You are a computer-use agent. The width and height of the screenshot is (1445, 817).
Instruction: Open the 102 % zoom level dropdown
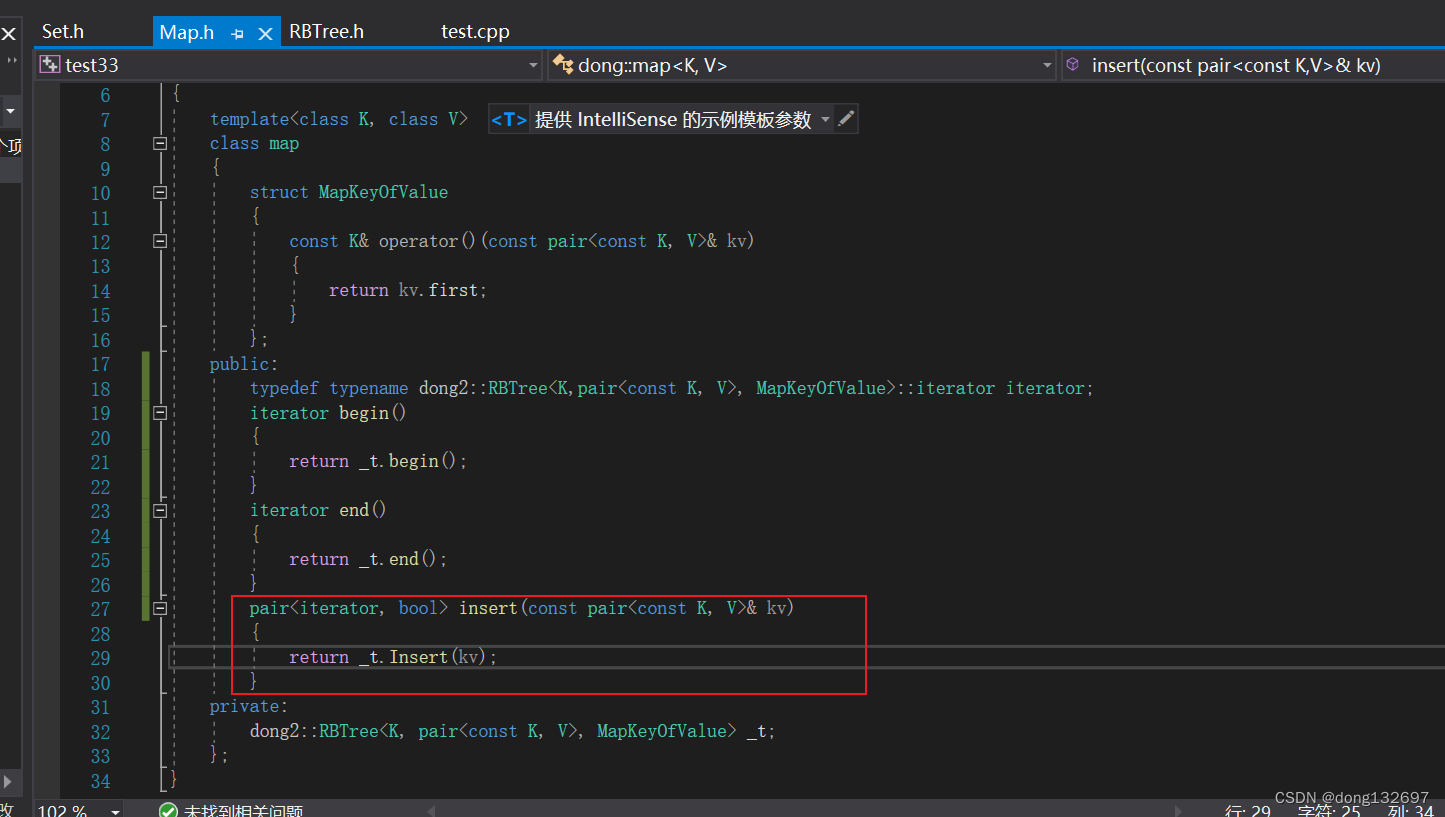116,811
